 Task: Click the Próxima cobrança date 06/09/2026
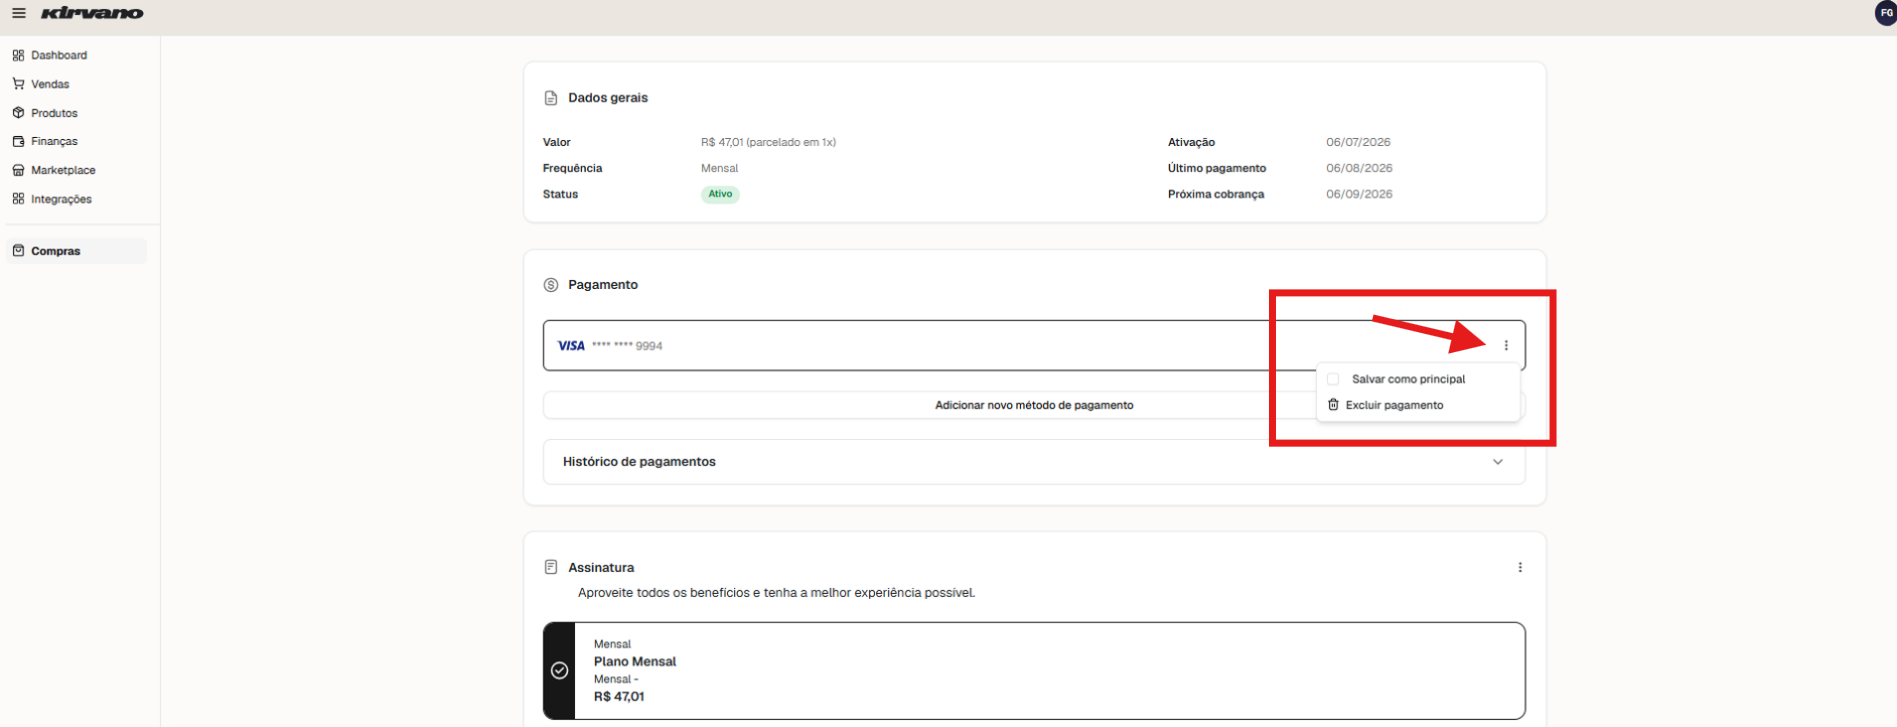click(1359, 194)
